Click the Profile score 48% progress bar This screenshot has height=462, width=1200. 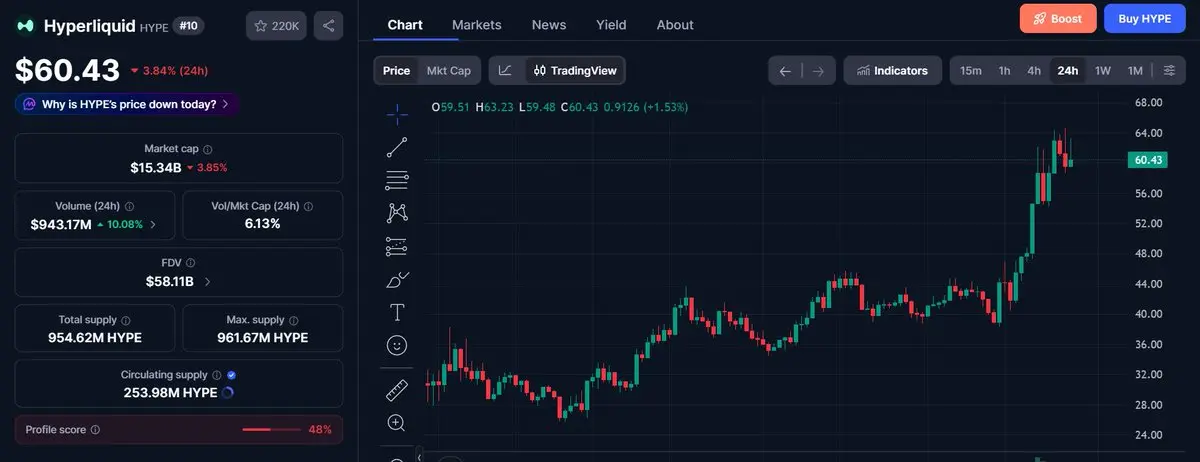pyautogui.click(x=272, y=430)
